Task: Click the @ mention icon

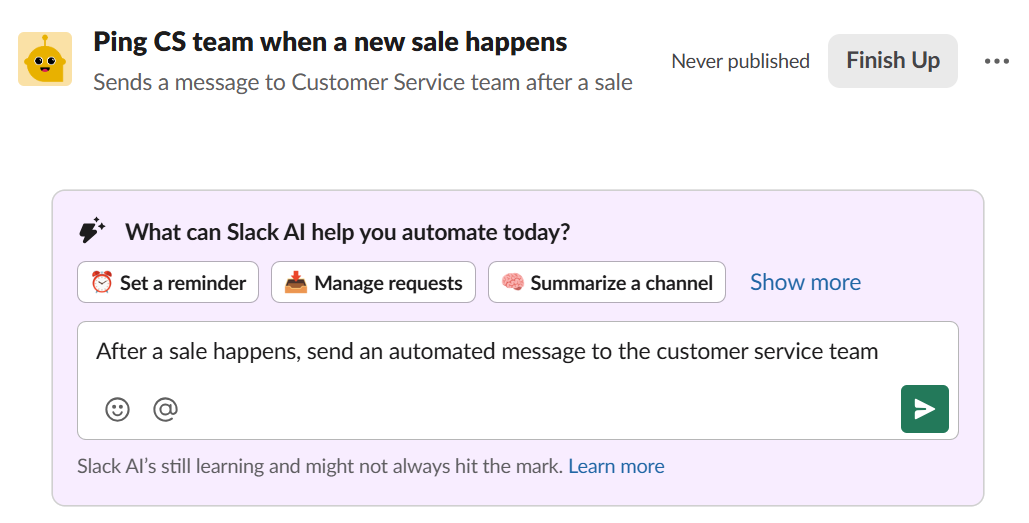Action: pos(165,409)
